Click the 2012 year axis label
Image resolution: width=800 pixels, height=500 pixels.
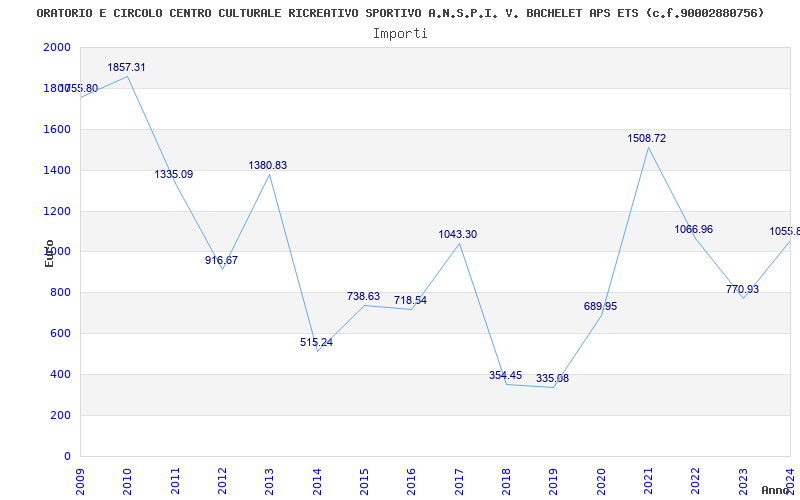(222, 482)
